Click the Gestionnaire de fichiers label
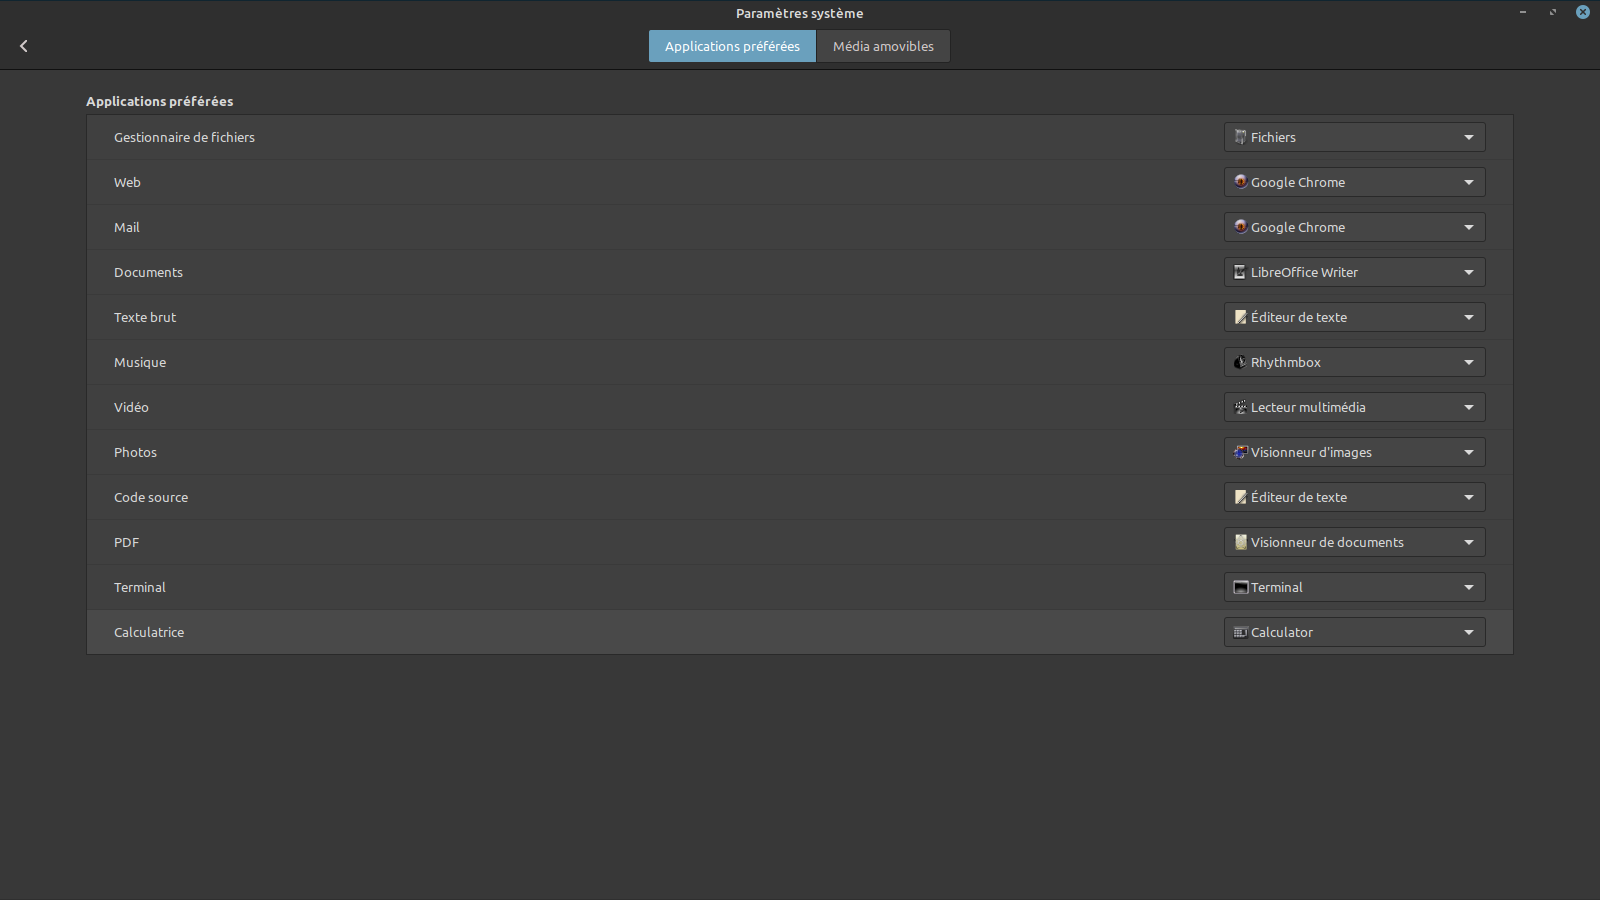The width and height of the screenshot is (1600, 900). tap(184, 137)
